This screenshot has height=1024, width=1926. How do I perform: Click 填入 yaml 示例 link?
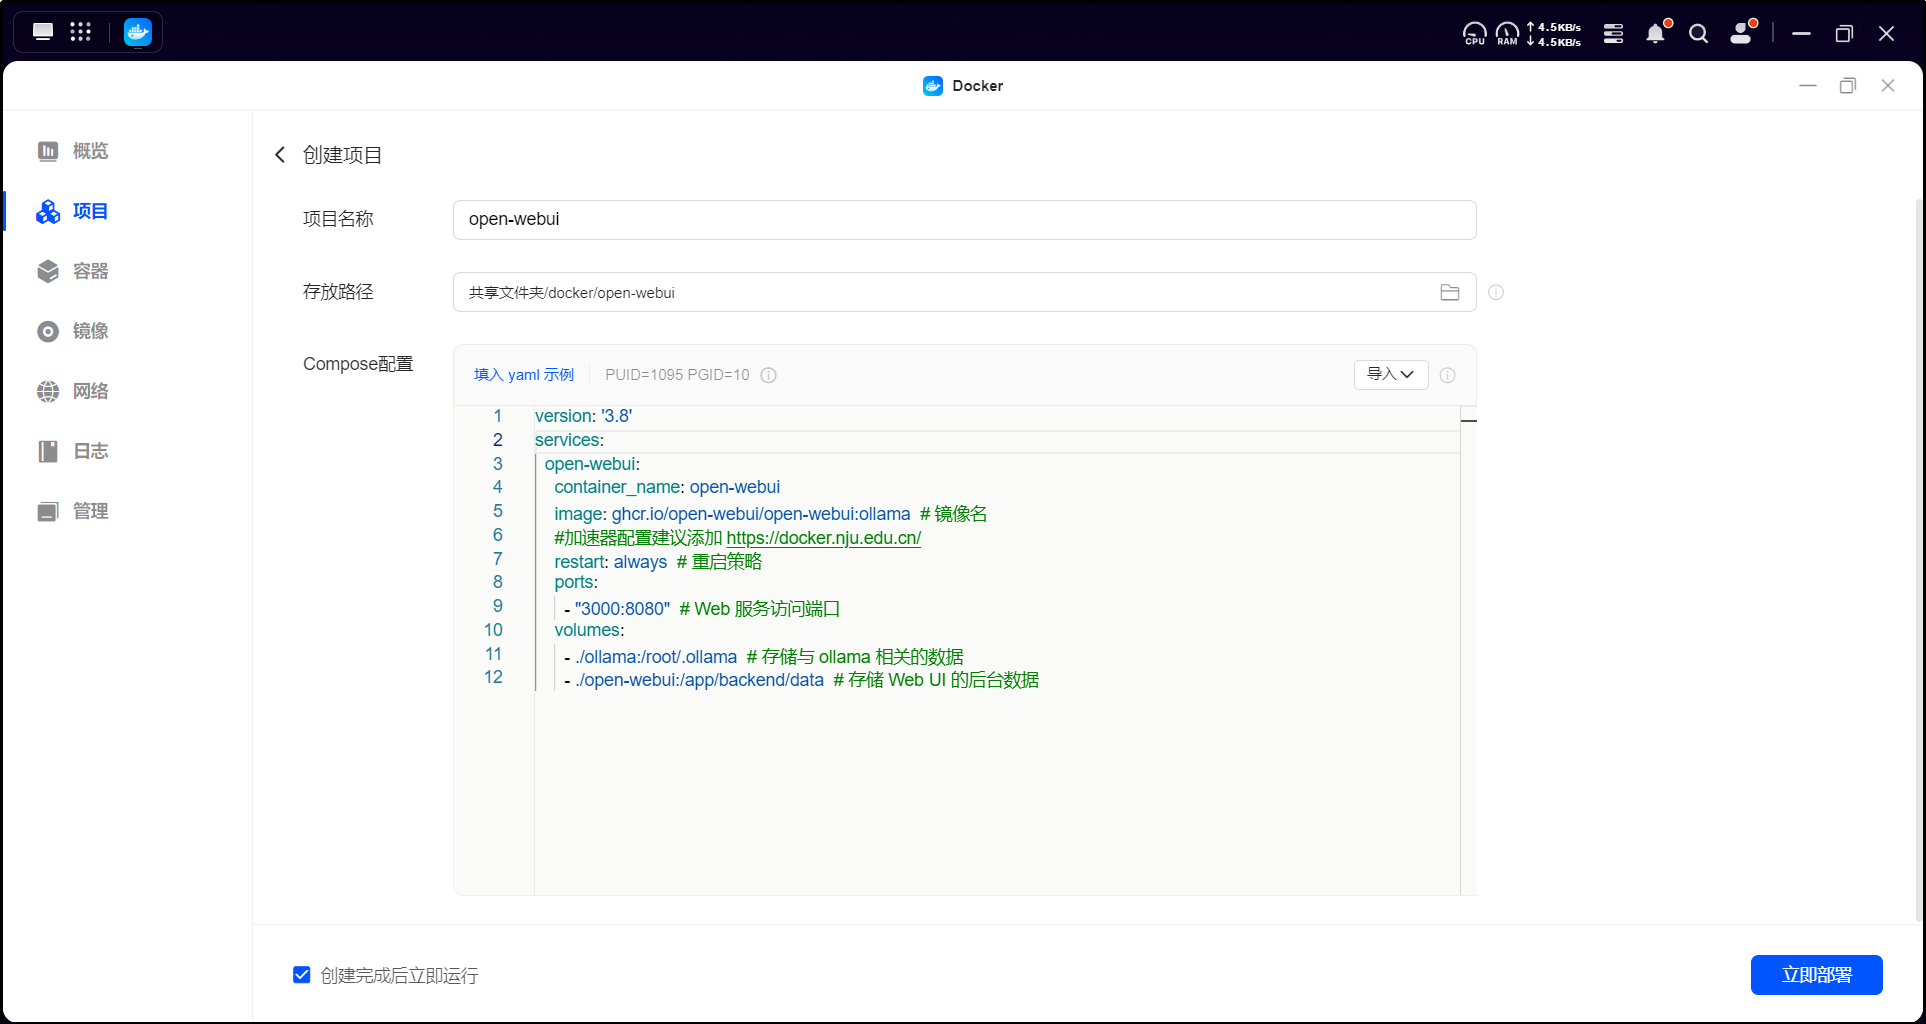click(524, 375)
